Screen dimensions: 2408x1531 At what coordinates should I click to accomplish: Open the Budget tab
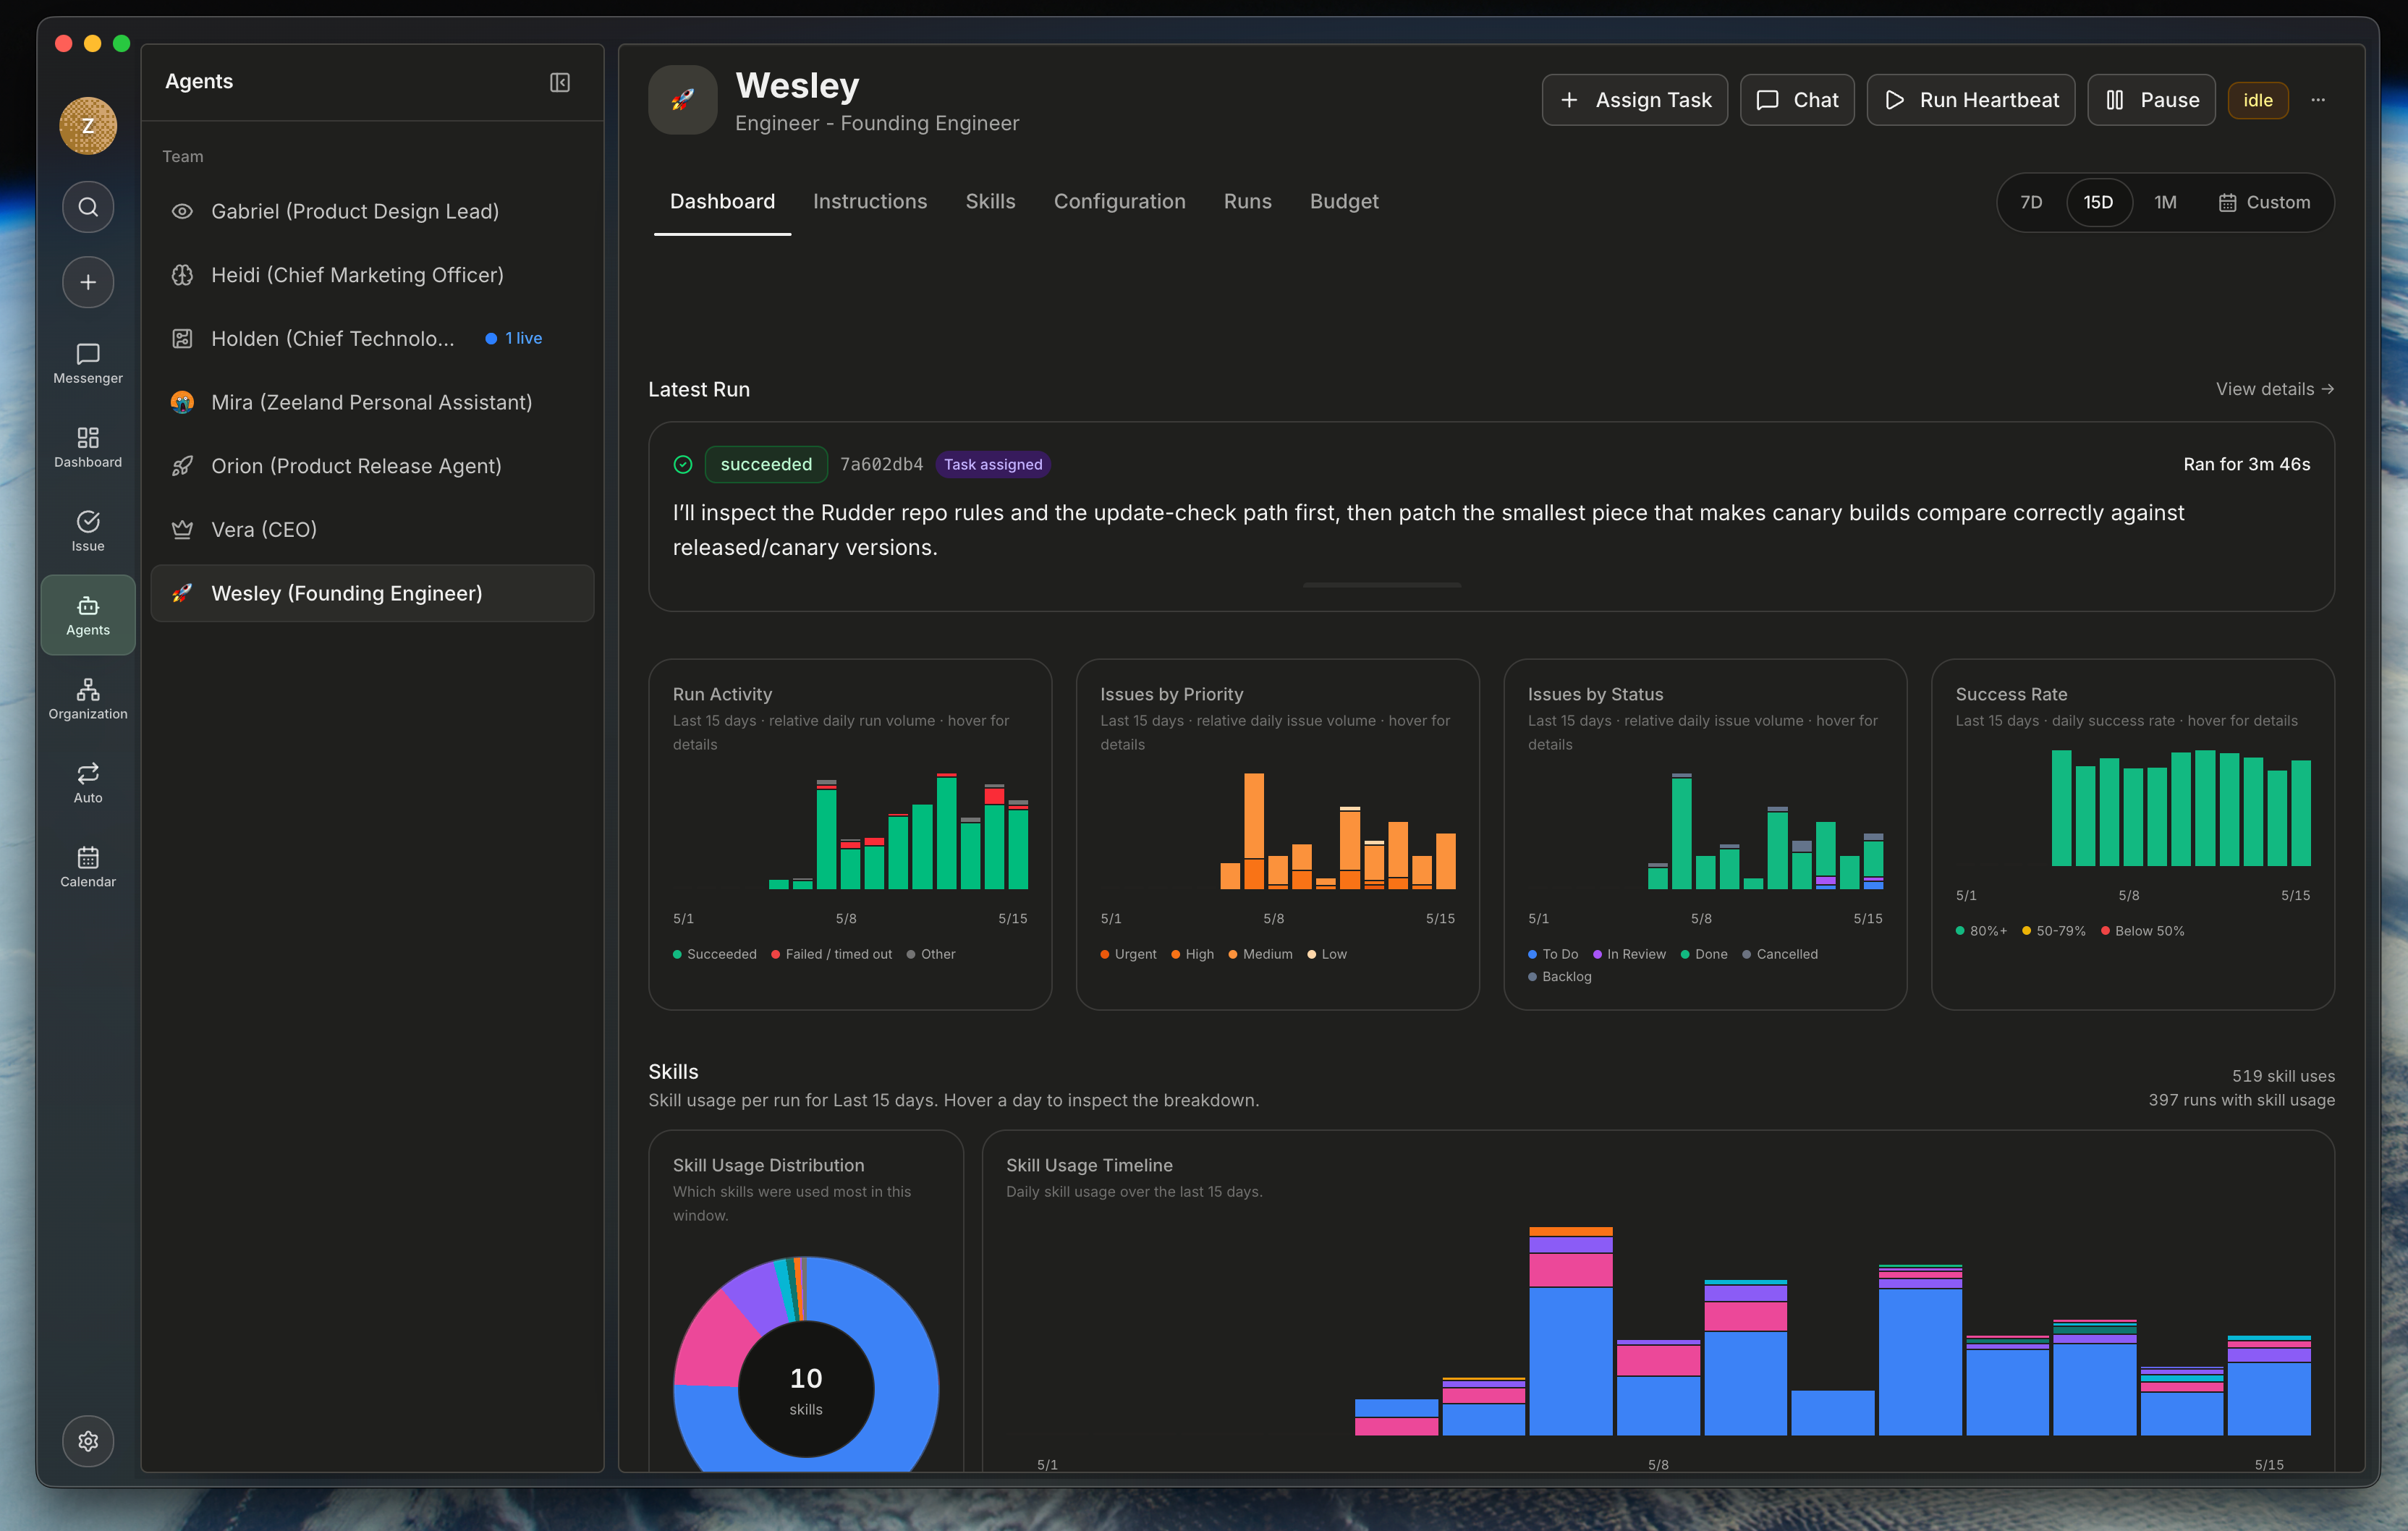coord(1344,201)
